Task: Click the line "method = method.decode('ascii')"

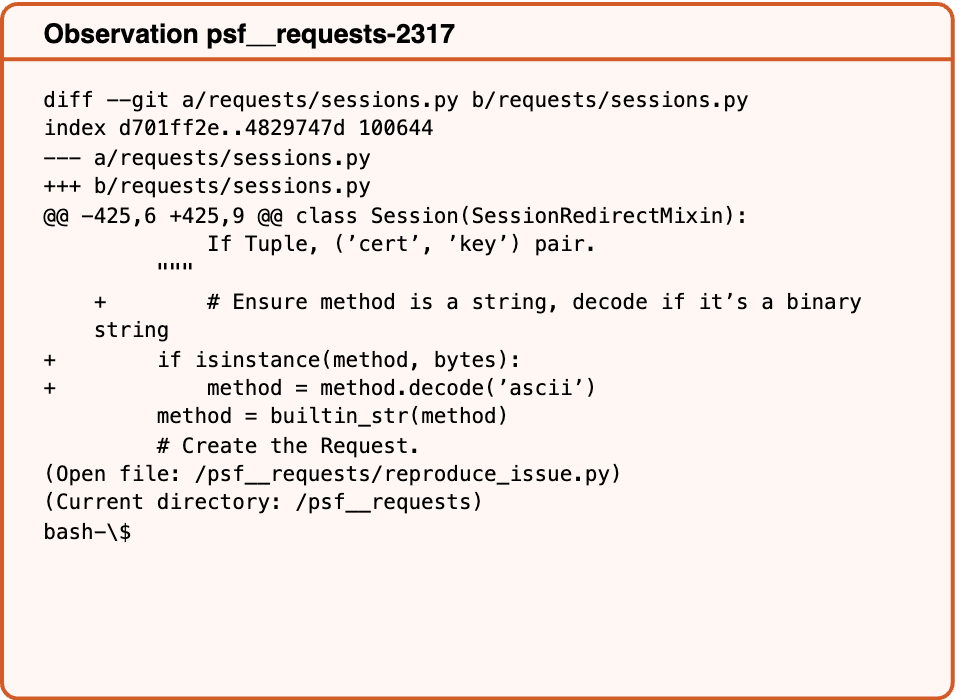Action: point(401,388)
